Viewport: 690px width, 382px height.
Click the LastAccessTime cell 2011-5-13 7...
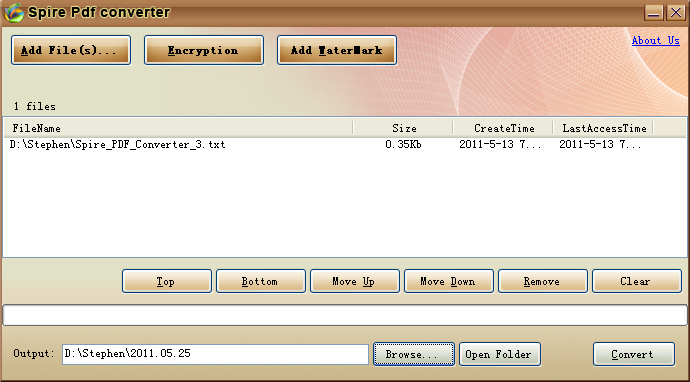(600, 144)
